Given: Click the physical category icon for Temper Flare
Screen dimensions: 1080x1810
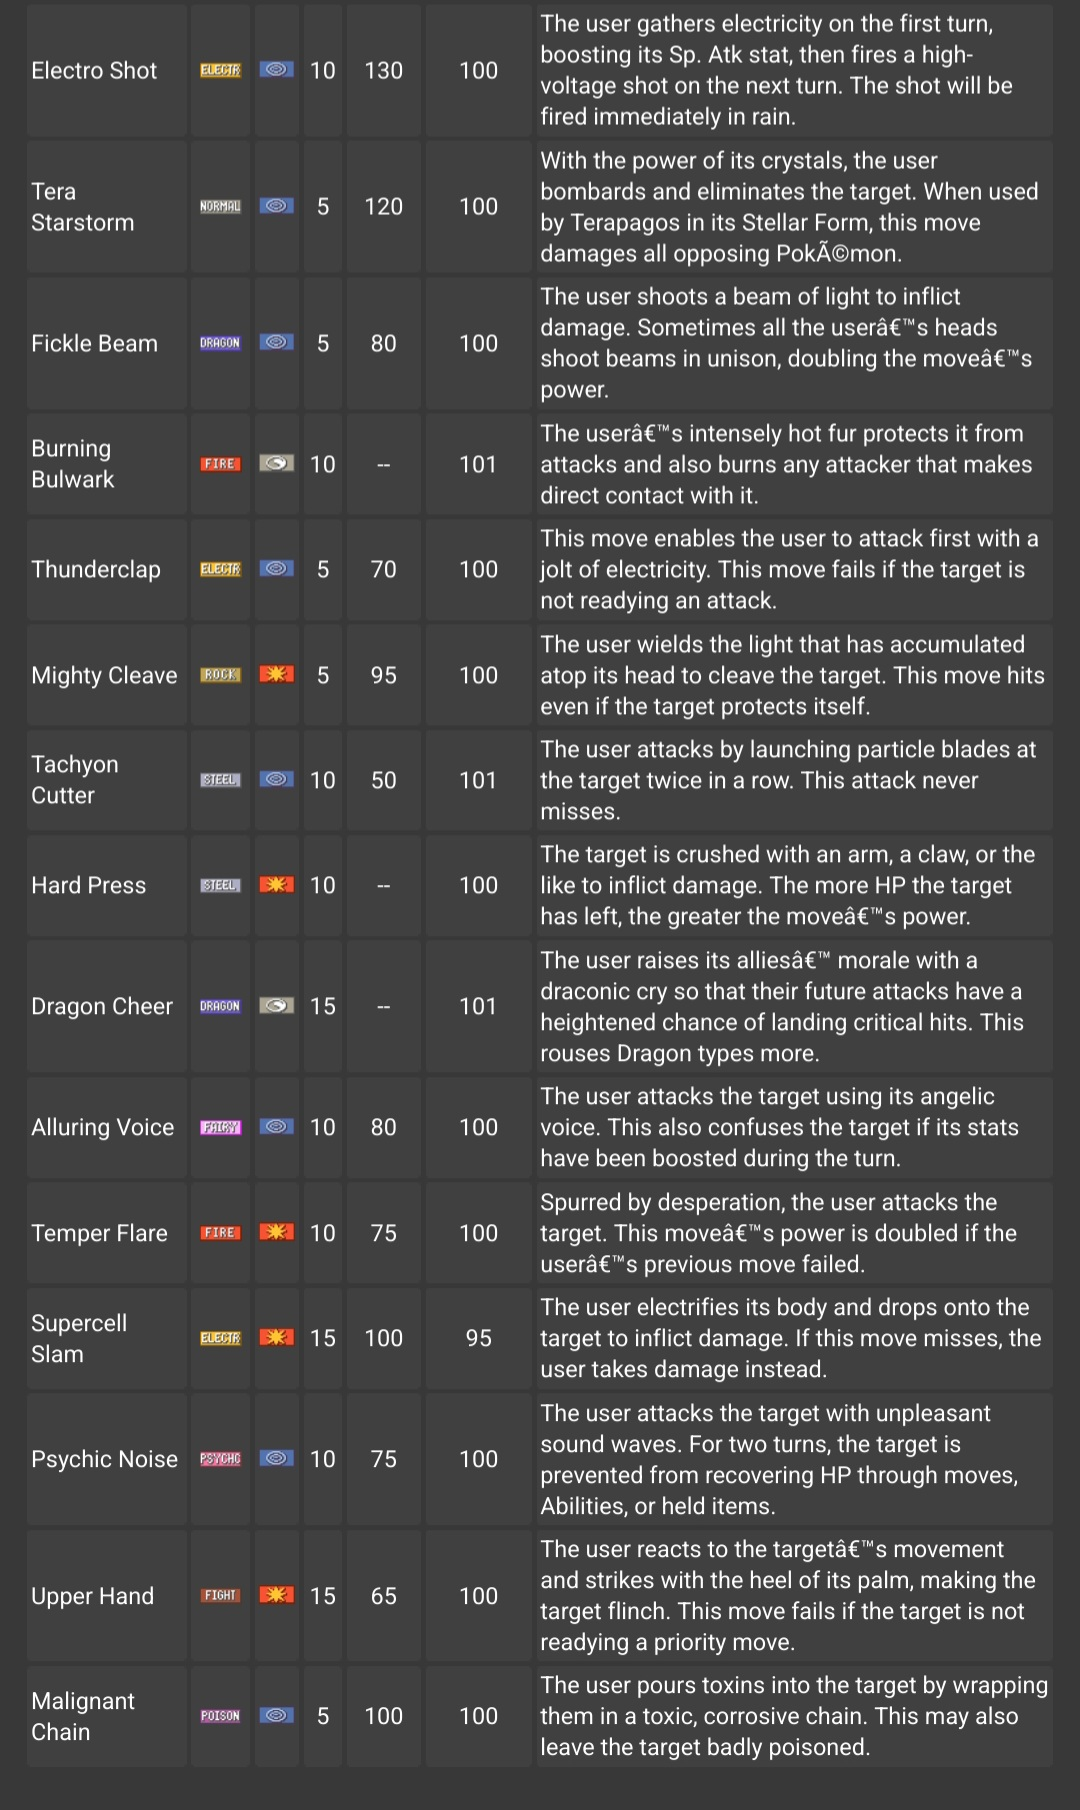Looking at the screenshot, I should click(277, 1233).
